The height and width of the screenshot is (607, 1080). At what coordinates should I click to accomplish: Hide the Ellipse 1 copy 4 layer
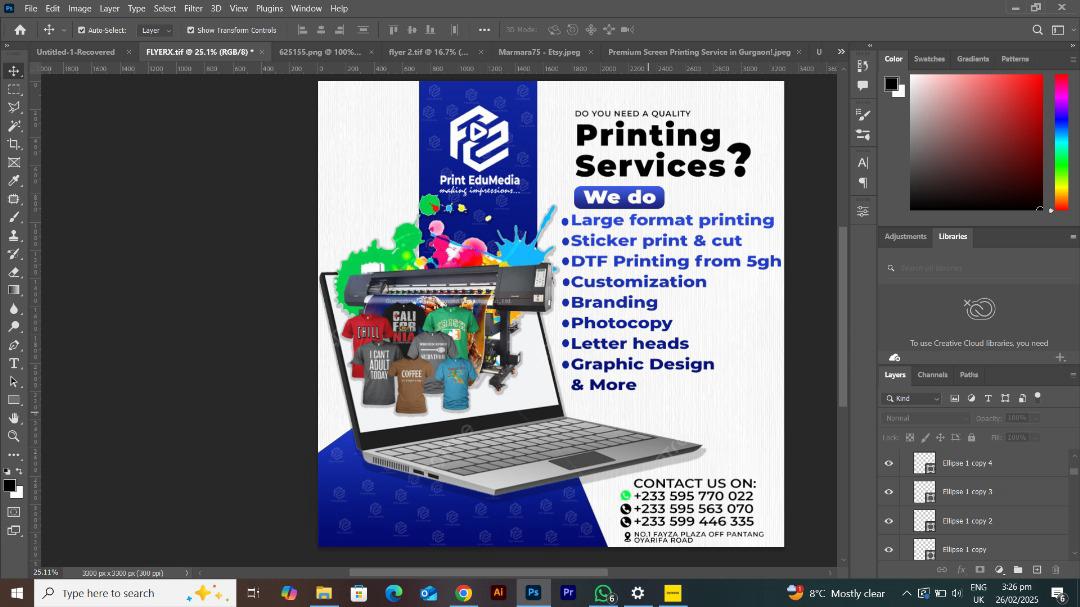click(x=889, y=463)
